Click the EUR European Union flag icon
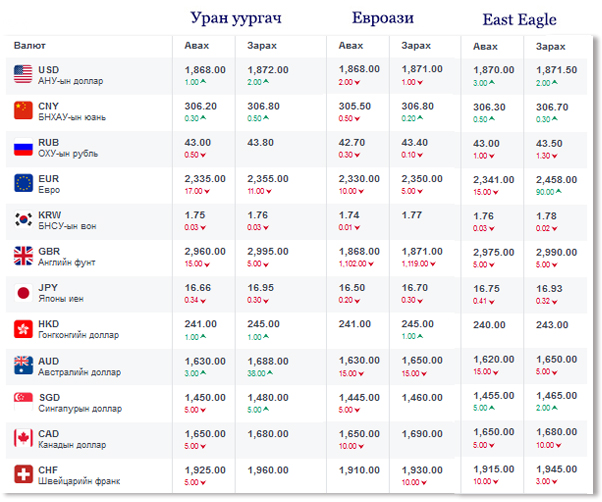602x502 pixels. [x=22, y=183]
